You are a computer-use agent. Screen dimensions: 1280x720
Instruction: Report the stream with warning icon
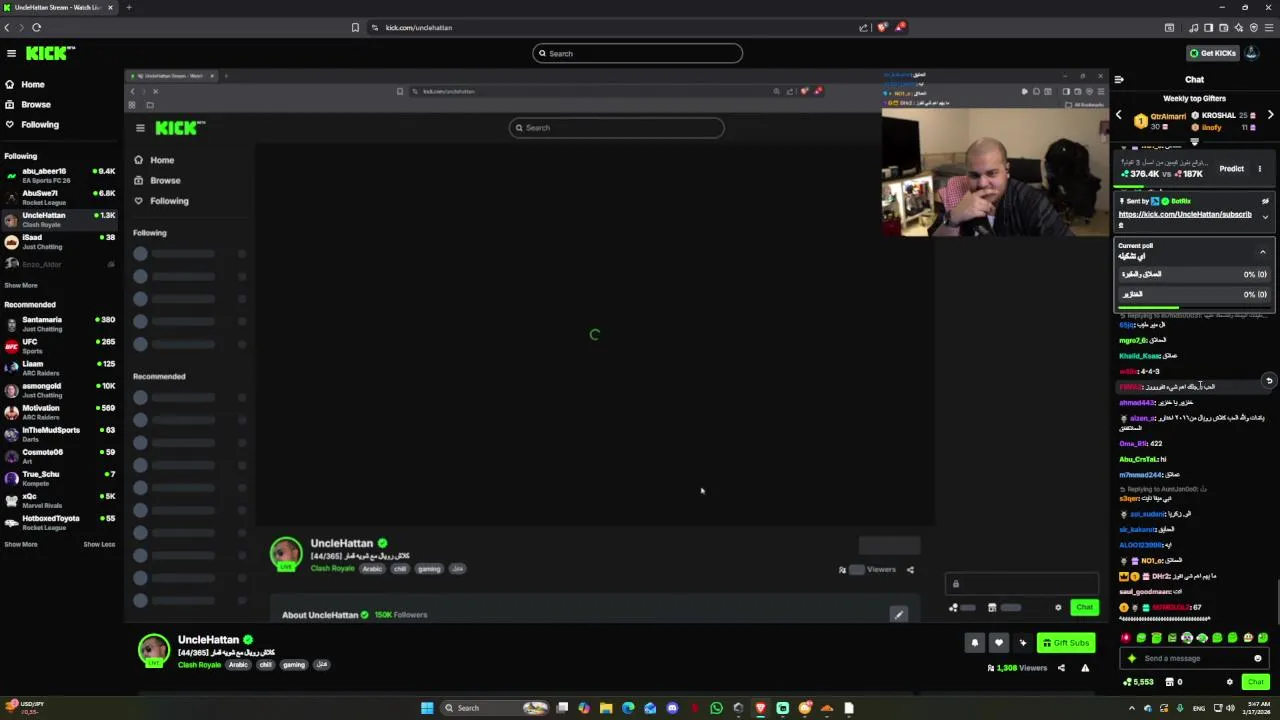(x=1085, y=668)
